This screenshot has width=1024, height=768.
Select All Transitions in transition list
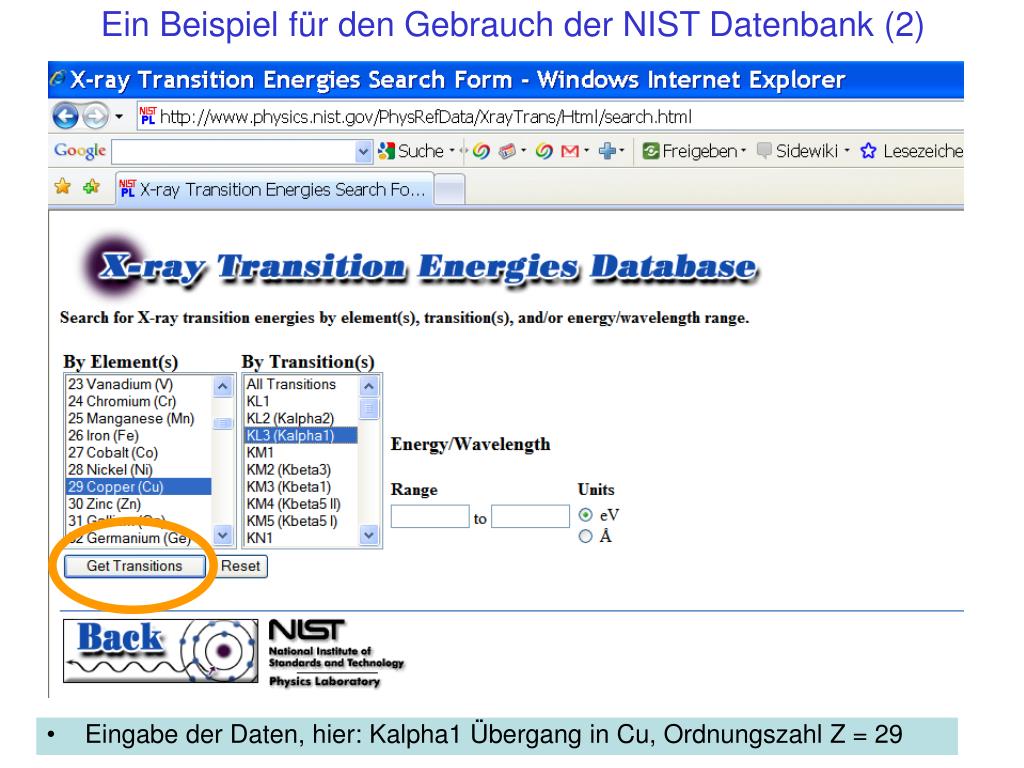301,384
